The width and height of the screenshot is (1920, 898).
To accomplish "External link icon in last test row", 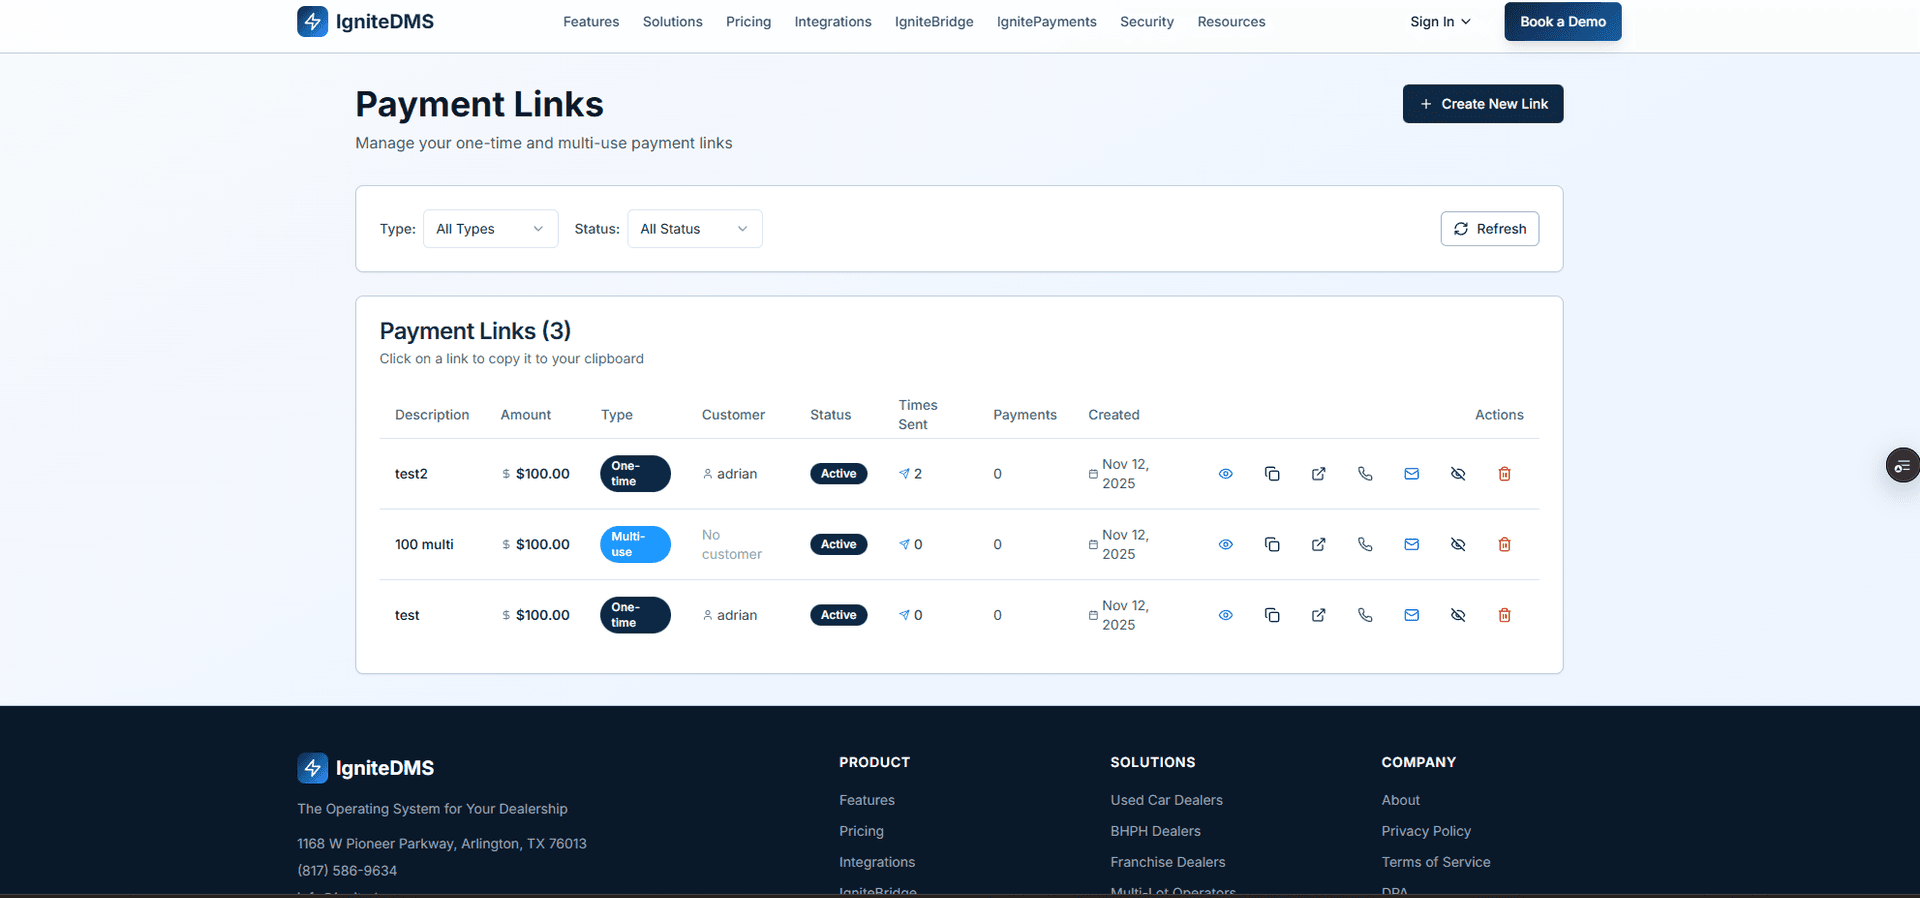I will pos(1318,615).
